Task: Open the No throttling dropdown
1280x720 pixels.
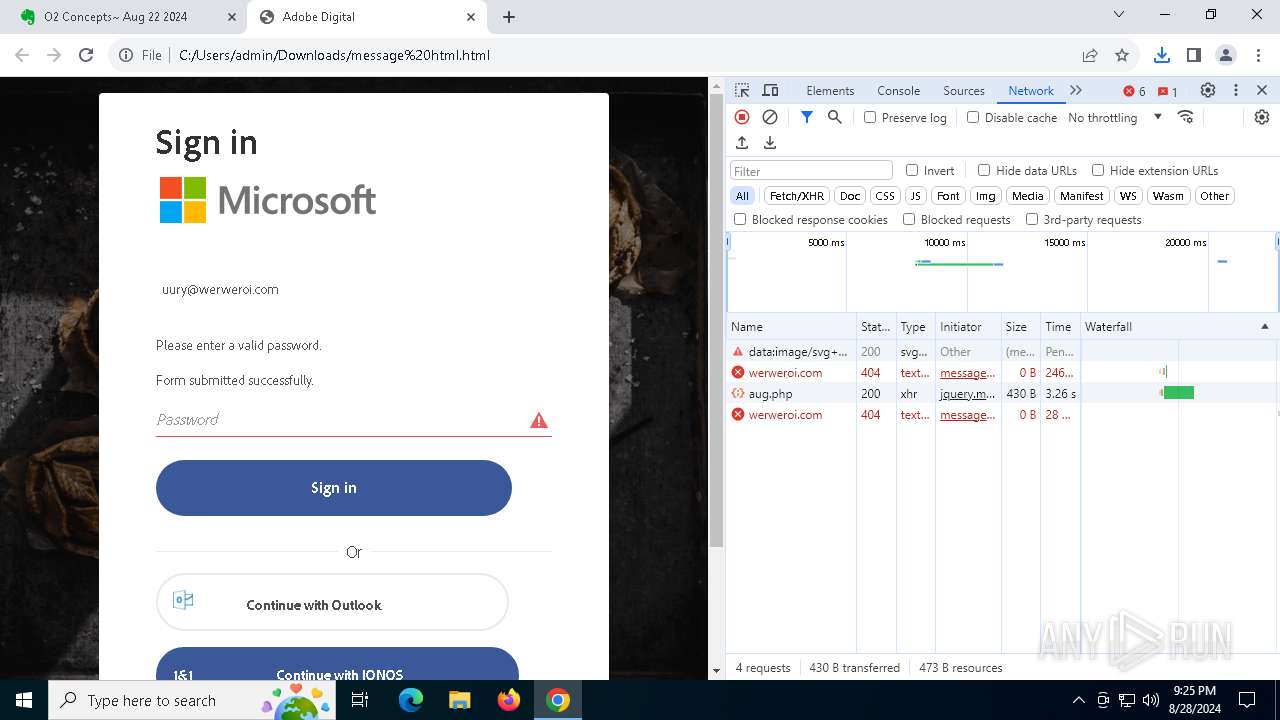Action: tap(1115, 117)
